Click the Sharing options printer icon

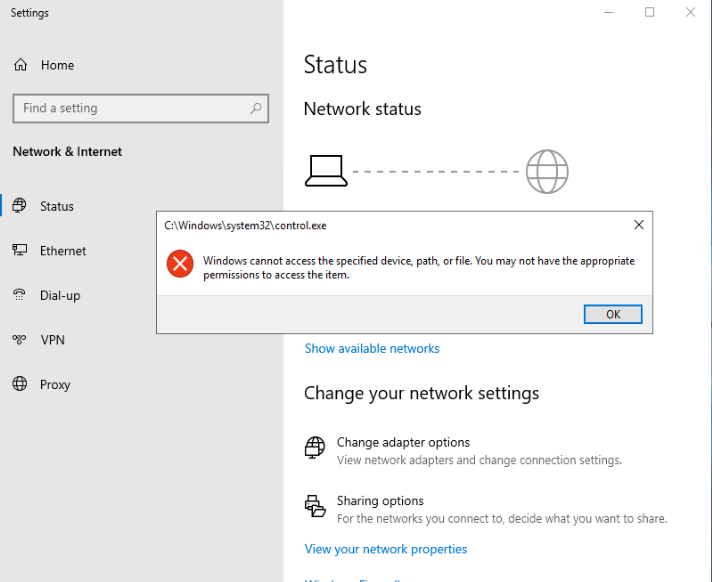315,506
